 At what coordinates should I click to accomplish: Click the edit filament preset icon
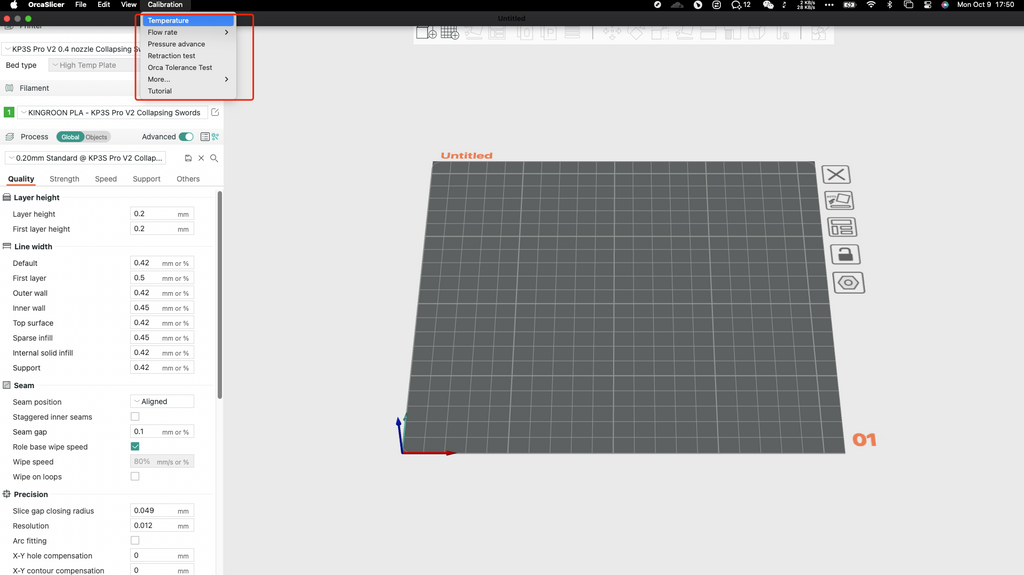coord(214,113)
